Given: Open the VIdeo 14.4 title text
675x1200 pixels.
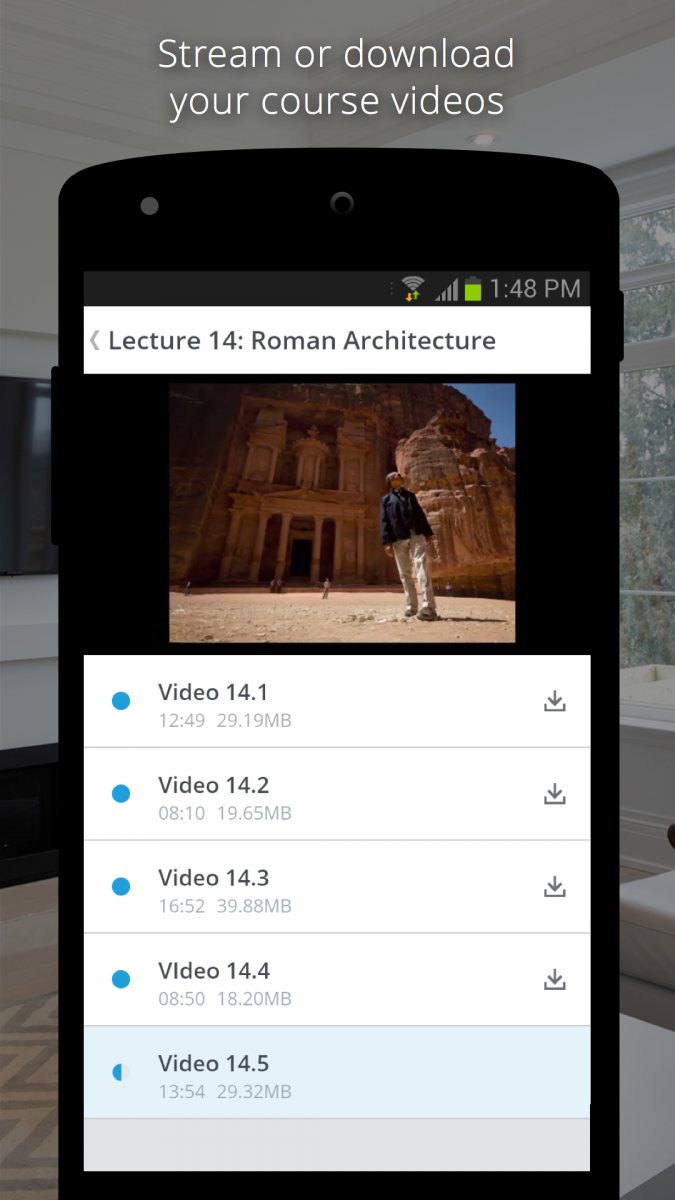Looking at the screenshot, I should (x=213, y=971).
